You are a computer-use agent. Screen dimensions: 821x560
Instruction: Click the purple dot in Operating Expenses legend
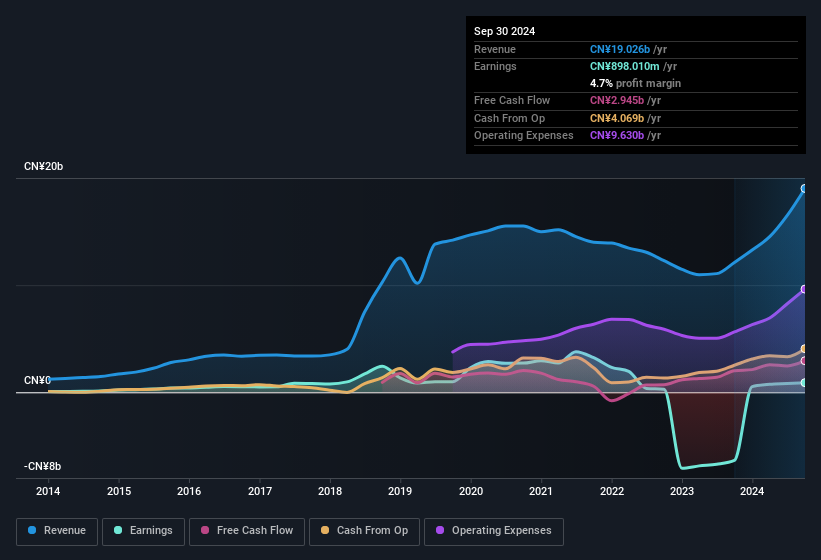440,531
